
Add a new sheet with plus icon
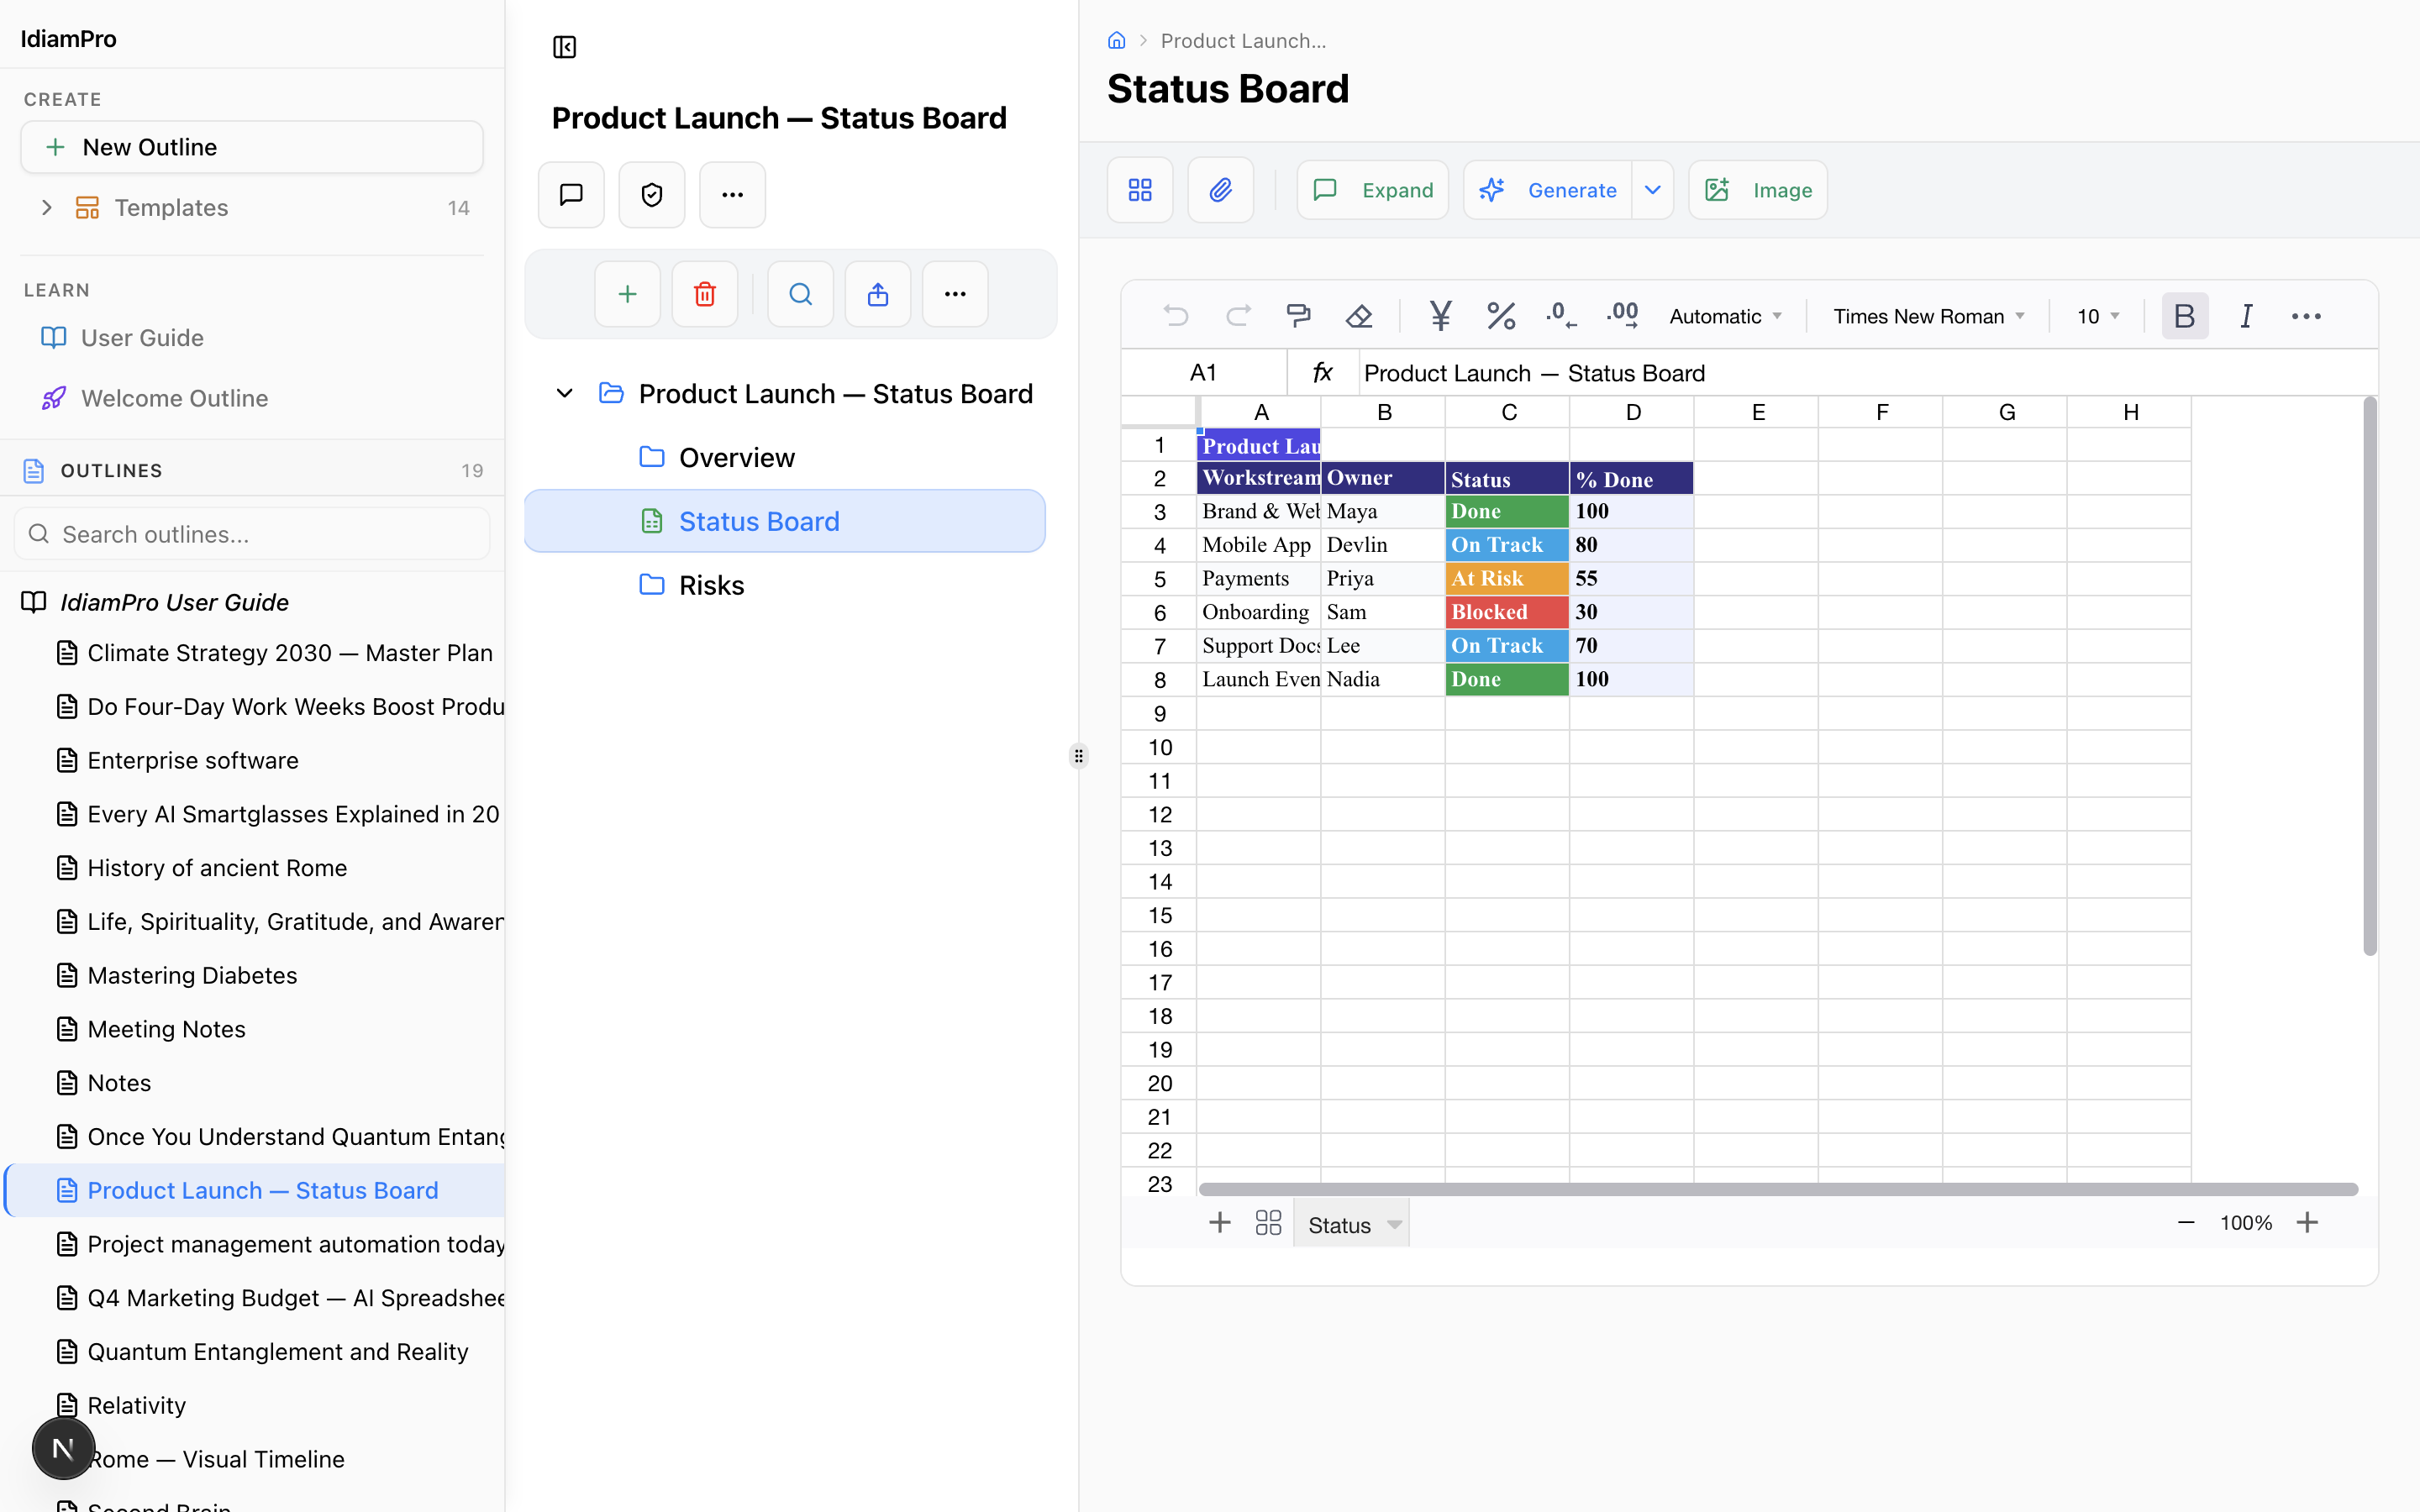click(1219, 1223)
